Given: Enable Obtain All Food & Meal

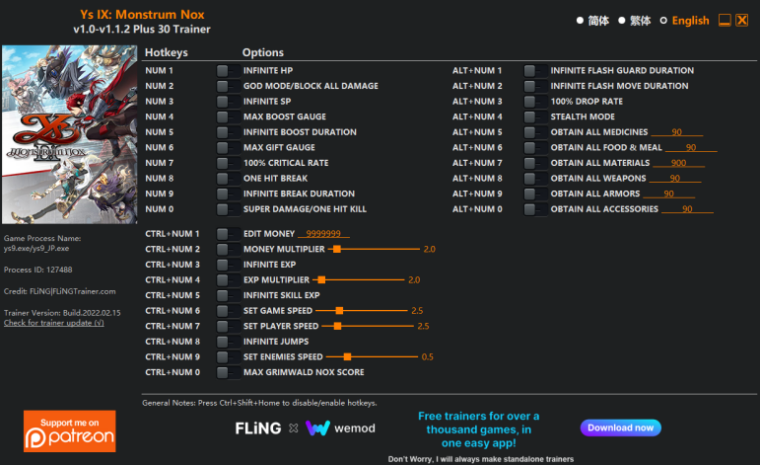Looking at the screenshot, I should (x=535, y=148).
